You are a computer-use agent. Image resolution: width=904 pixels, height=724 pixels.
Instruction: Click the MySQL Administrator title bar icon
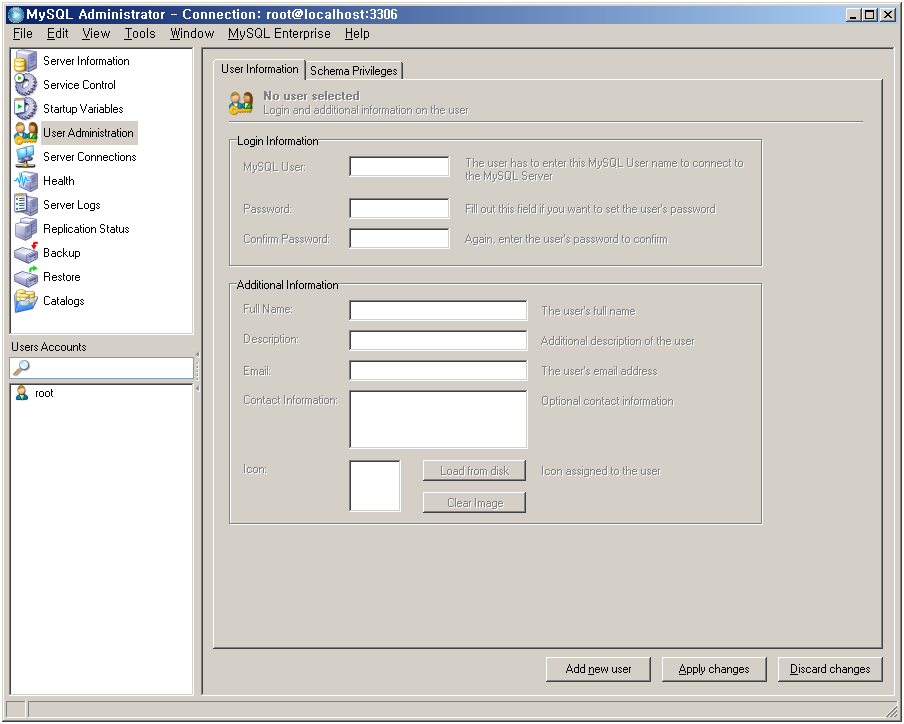click(x=16, y=14)
